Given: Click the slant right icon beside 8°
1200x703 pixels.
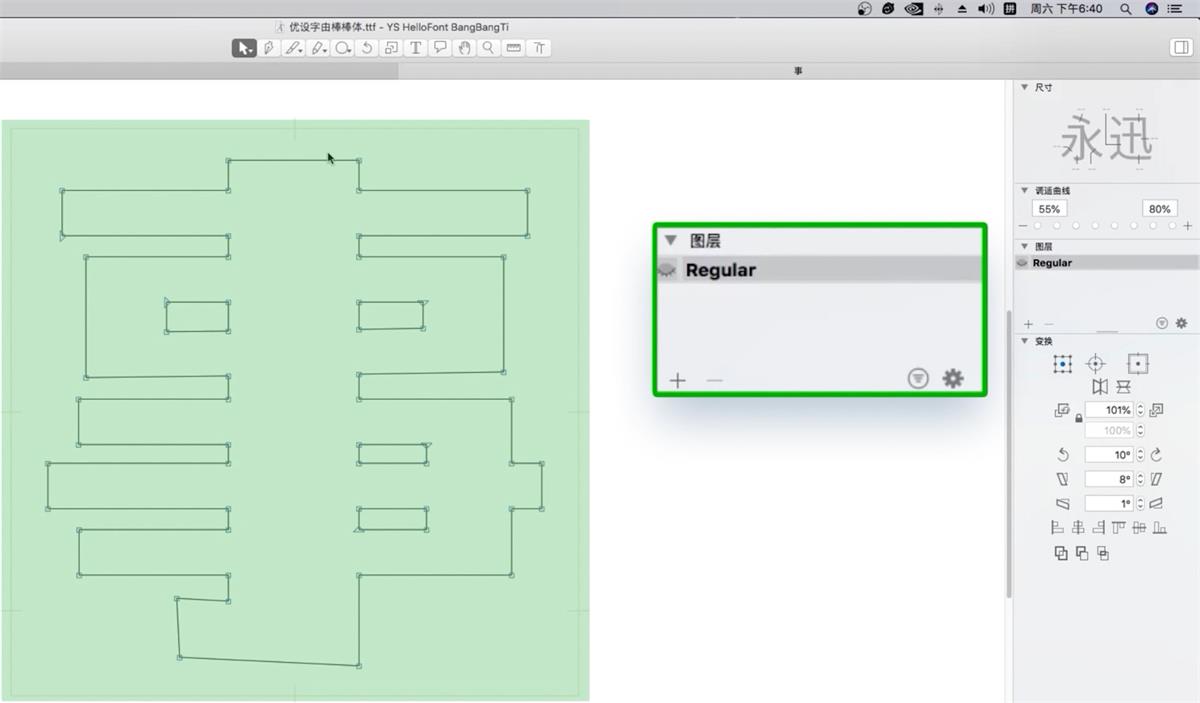Looking at the screenshot, I should [x=1156, y=480].
